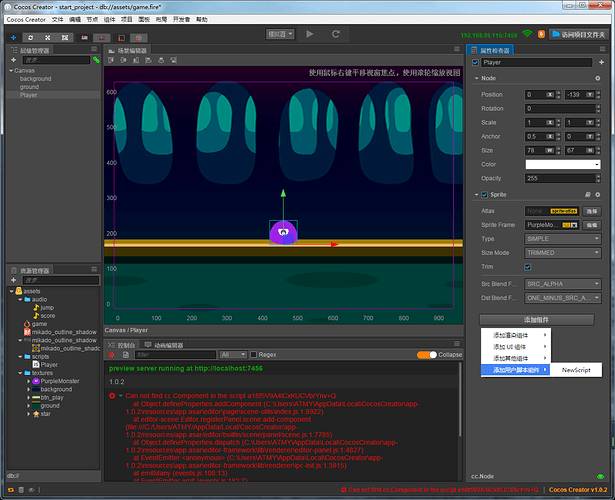The width and height of the screenshot is (615, 500).
Task: Open the hierarchy panel's options menu icon
Action: [x=94, y=49]
